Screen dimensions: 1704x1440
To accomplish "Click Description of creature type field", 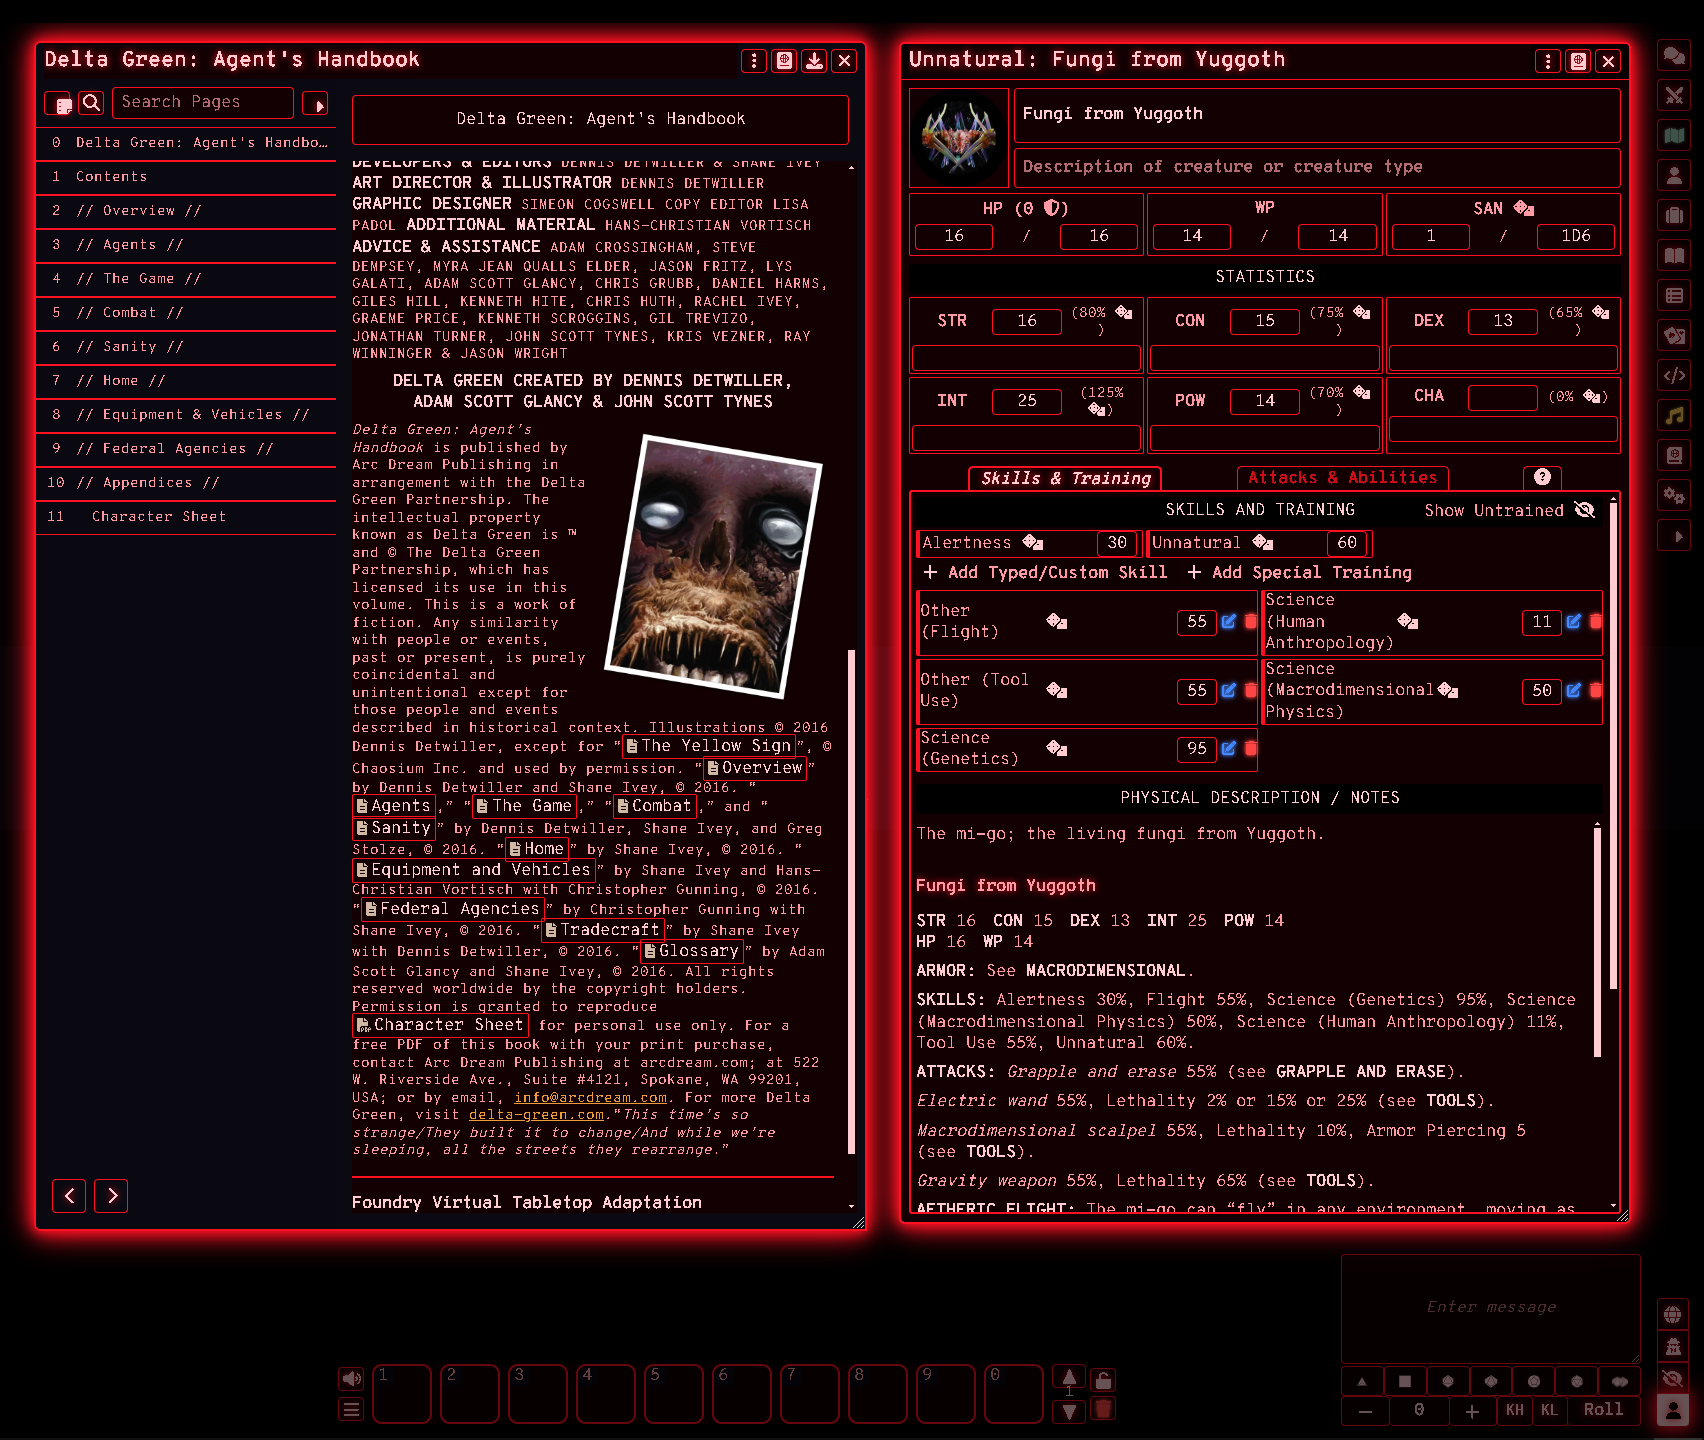I will [1317, 167].
